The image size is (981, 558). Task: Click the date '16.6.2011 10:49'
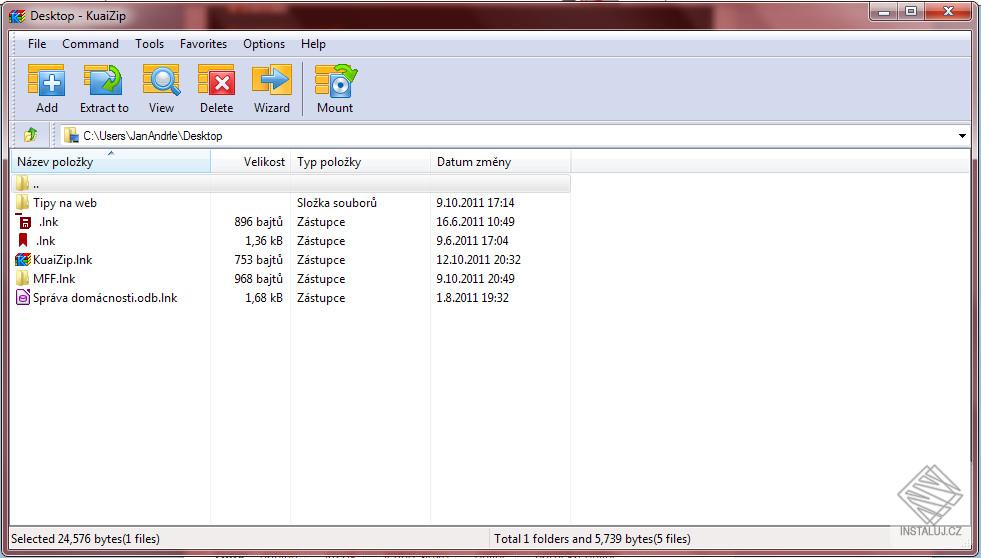tap(475, 221)
